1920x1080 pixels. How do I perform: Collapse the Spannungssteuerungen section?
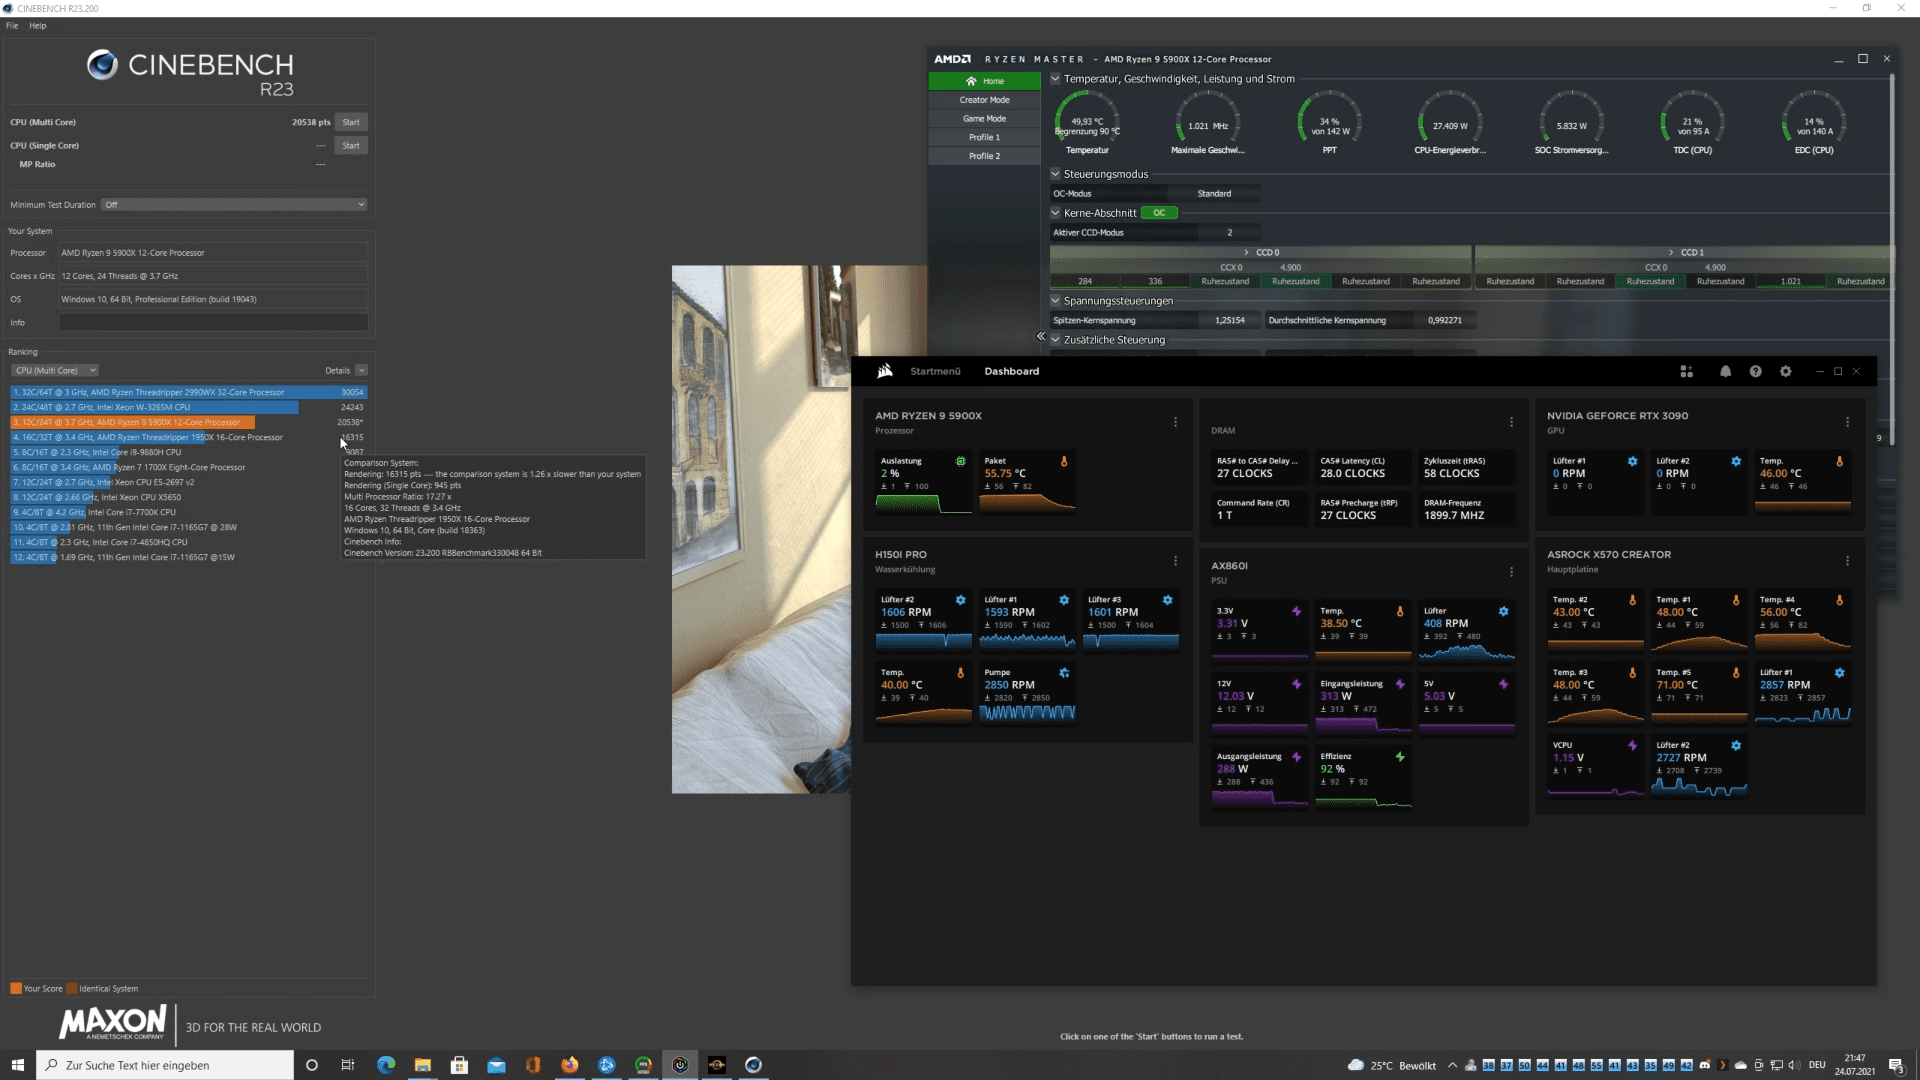1055,300
